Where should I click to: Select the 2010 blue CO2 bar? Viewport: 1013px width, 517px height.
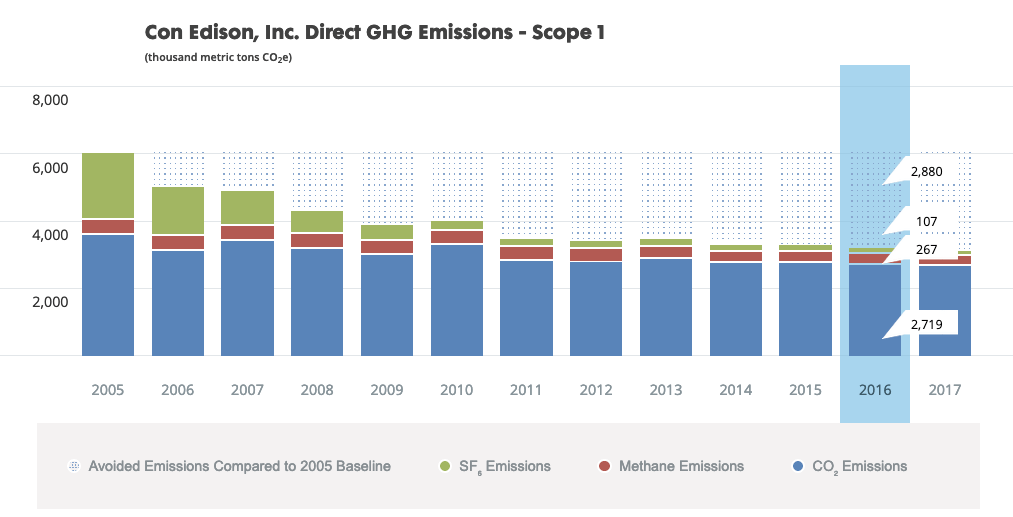point(457,300)
